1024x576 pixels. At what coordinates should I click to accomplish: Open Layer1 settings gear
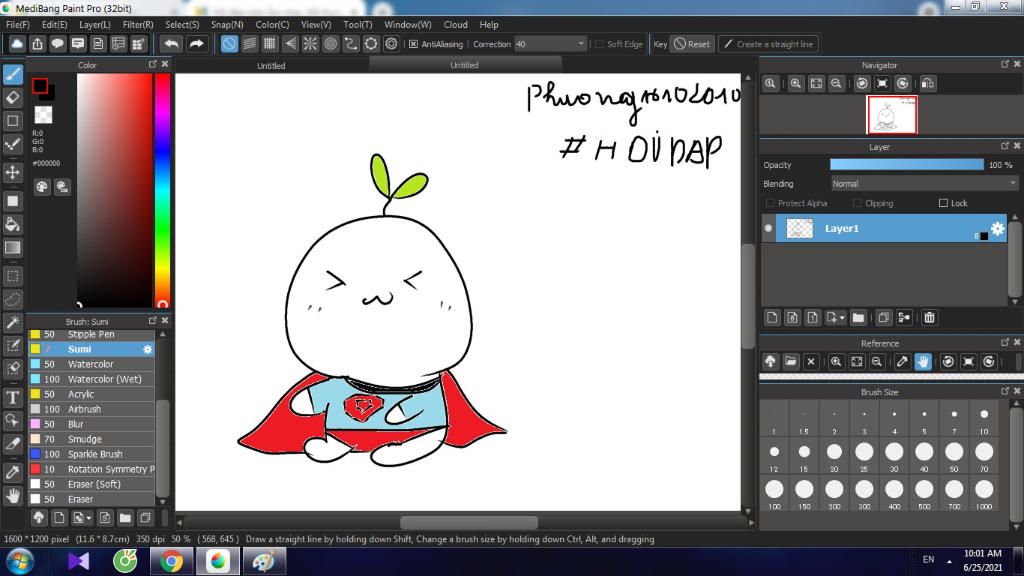pos(997,229)
